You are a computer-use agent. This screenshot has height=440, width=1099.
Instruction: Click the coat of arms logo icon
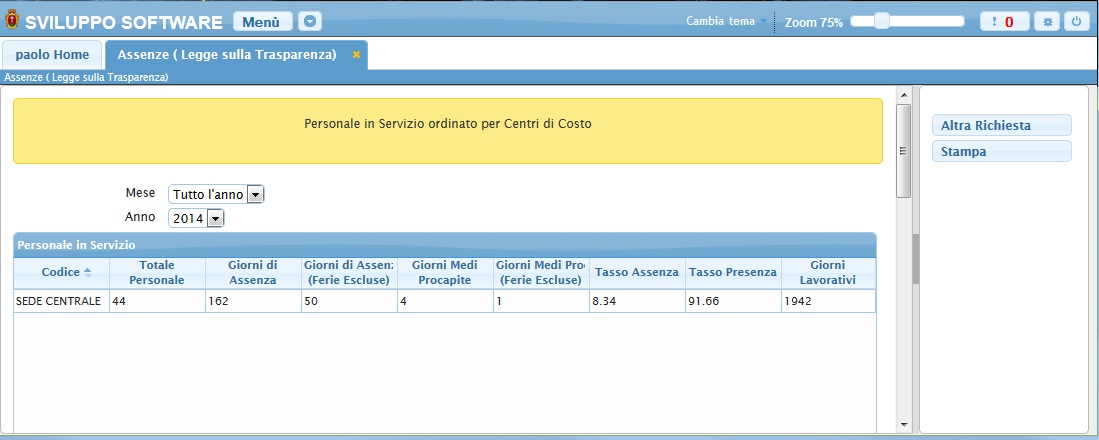point(11,22)
